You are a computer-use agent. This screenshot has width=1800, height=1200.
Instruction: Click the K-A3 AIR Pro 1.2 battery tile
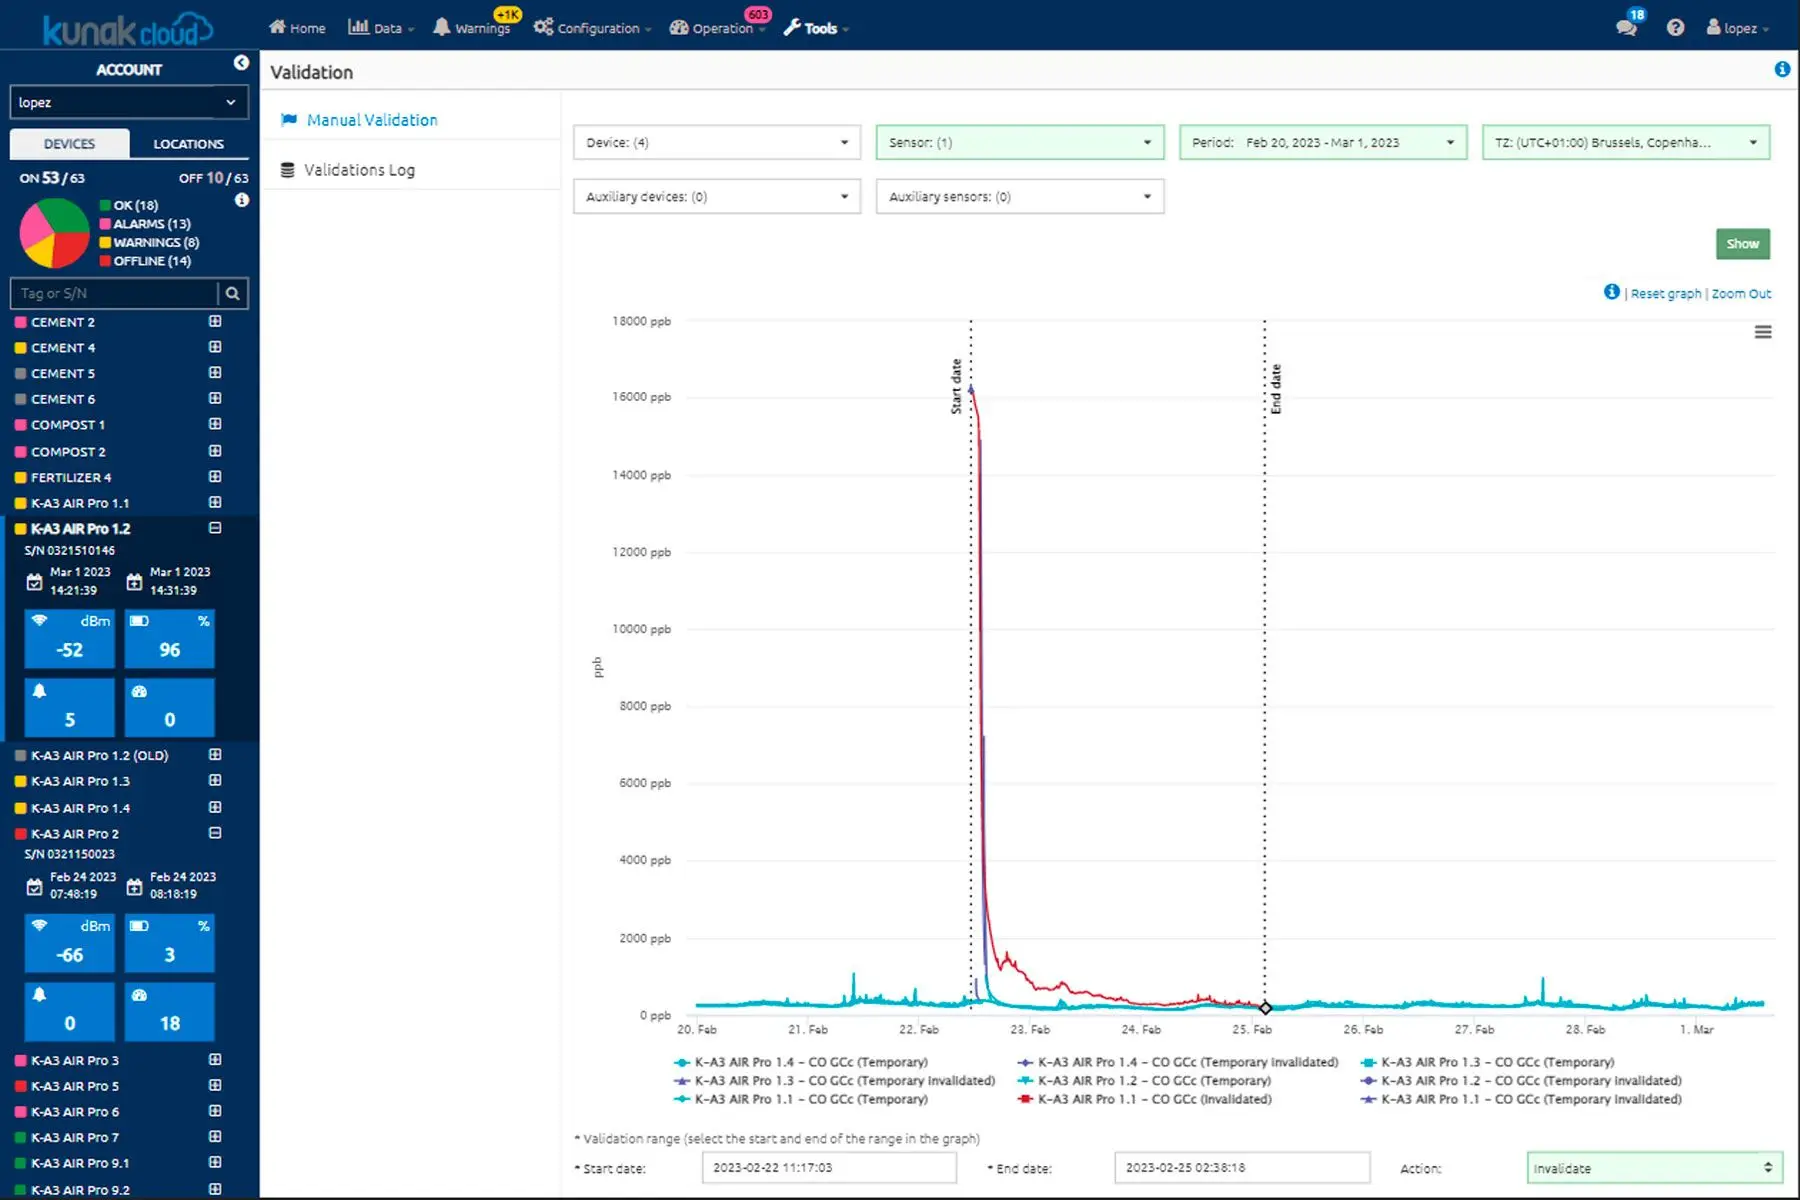(x=170, y=638)
